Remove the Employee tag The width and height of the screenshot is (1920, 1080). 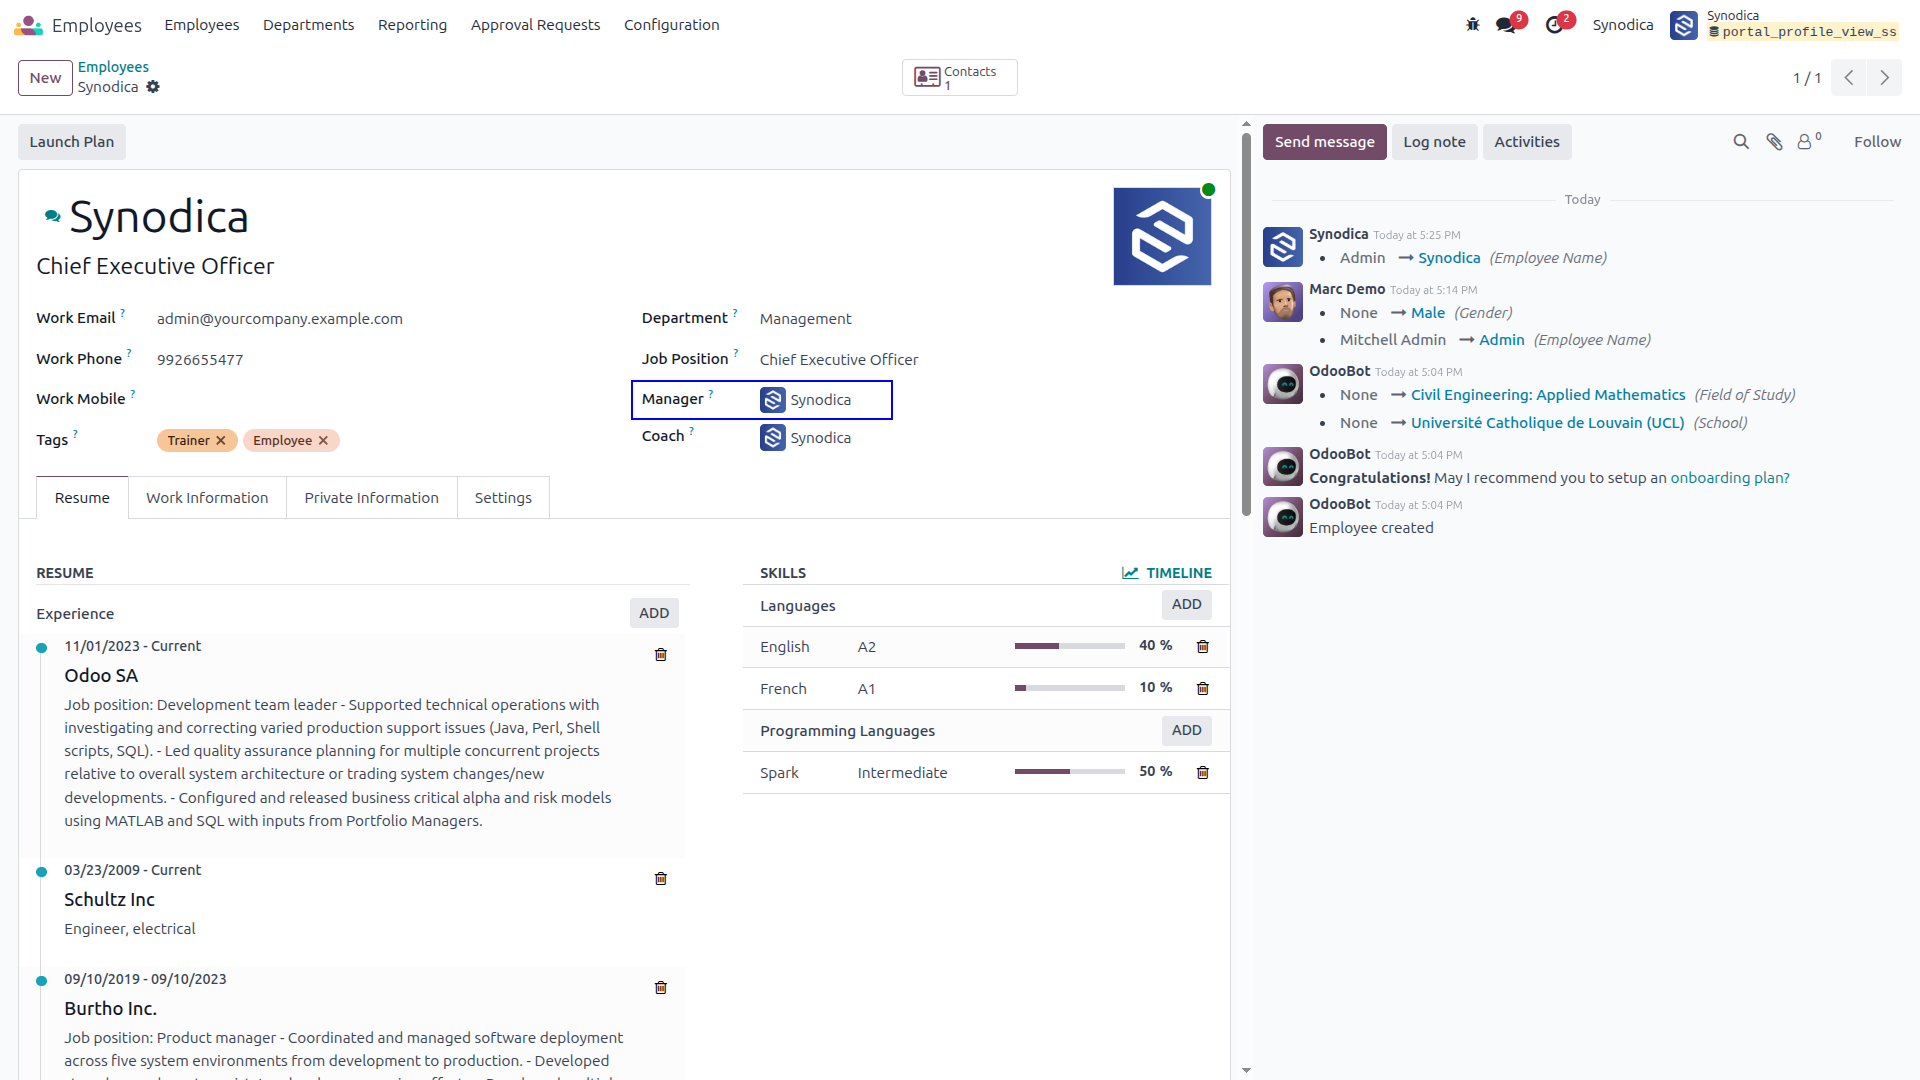coord(323,441)
